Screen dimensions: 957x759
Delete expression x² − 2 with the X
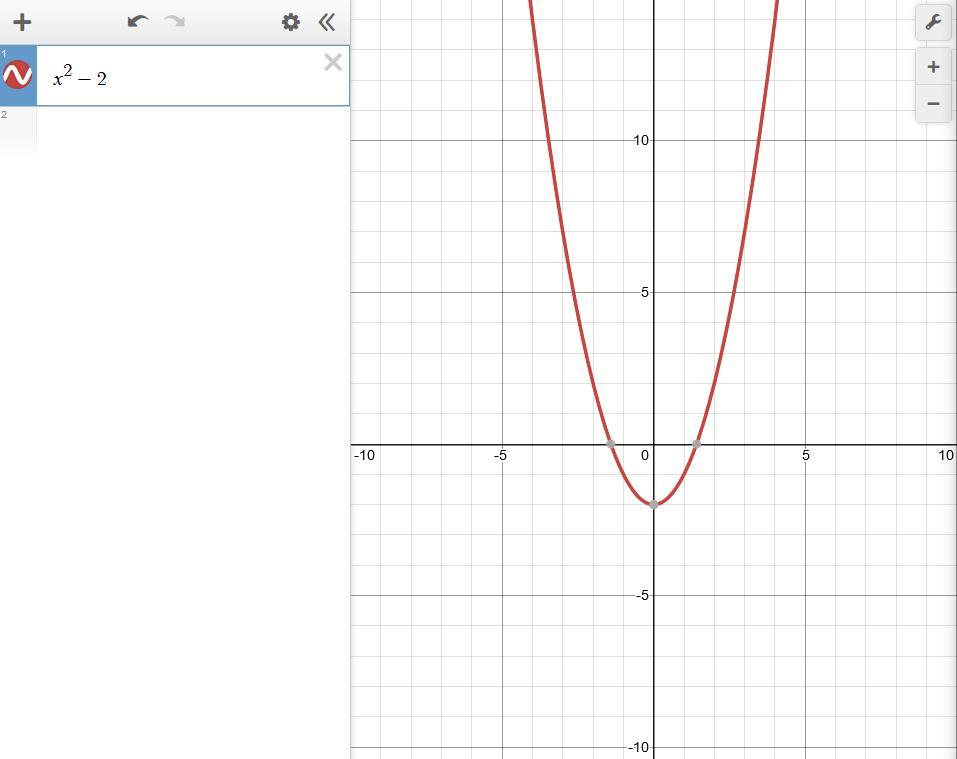coord(333,62)
